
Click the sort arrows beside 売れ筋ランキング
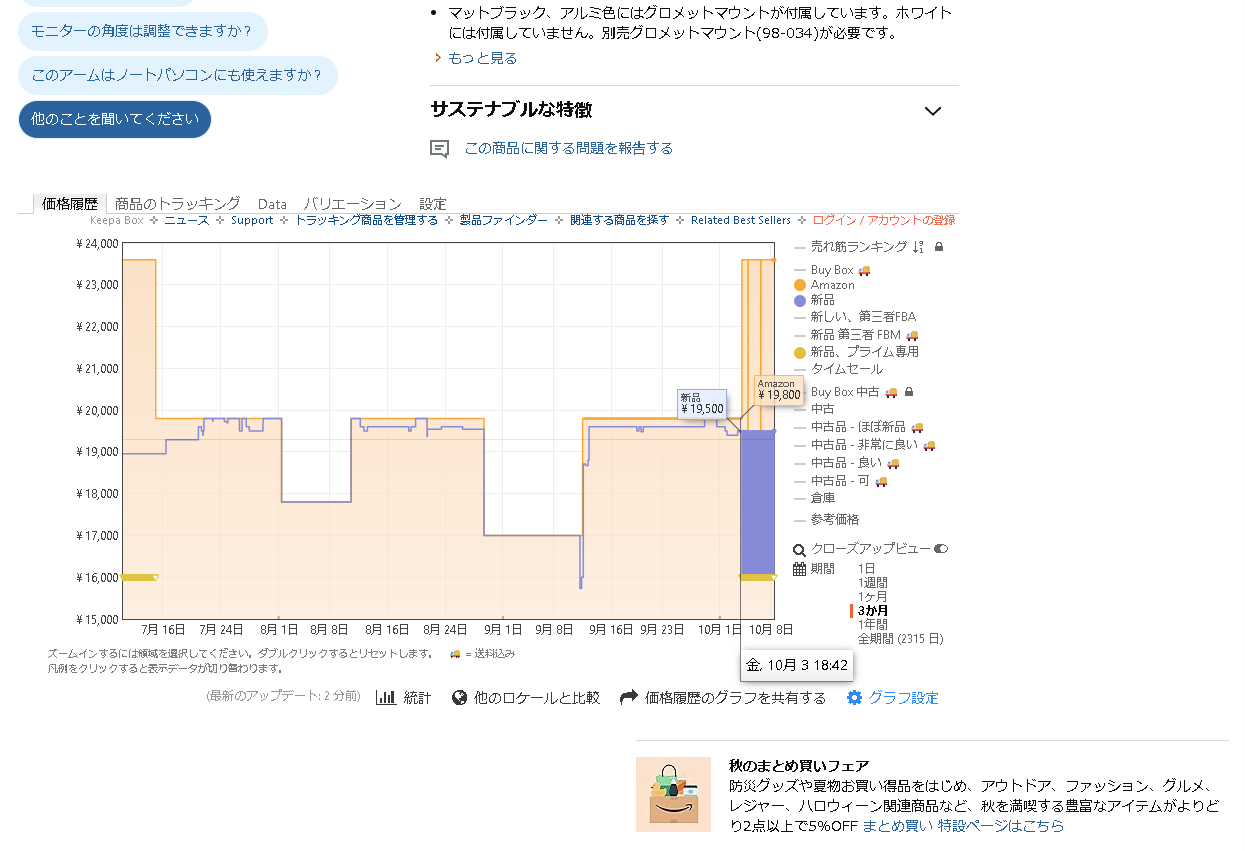click(x=919, y=245)
